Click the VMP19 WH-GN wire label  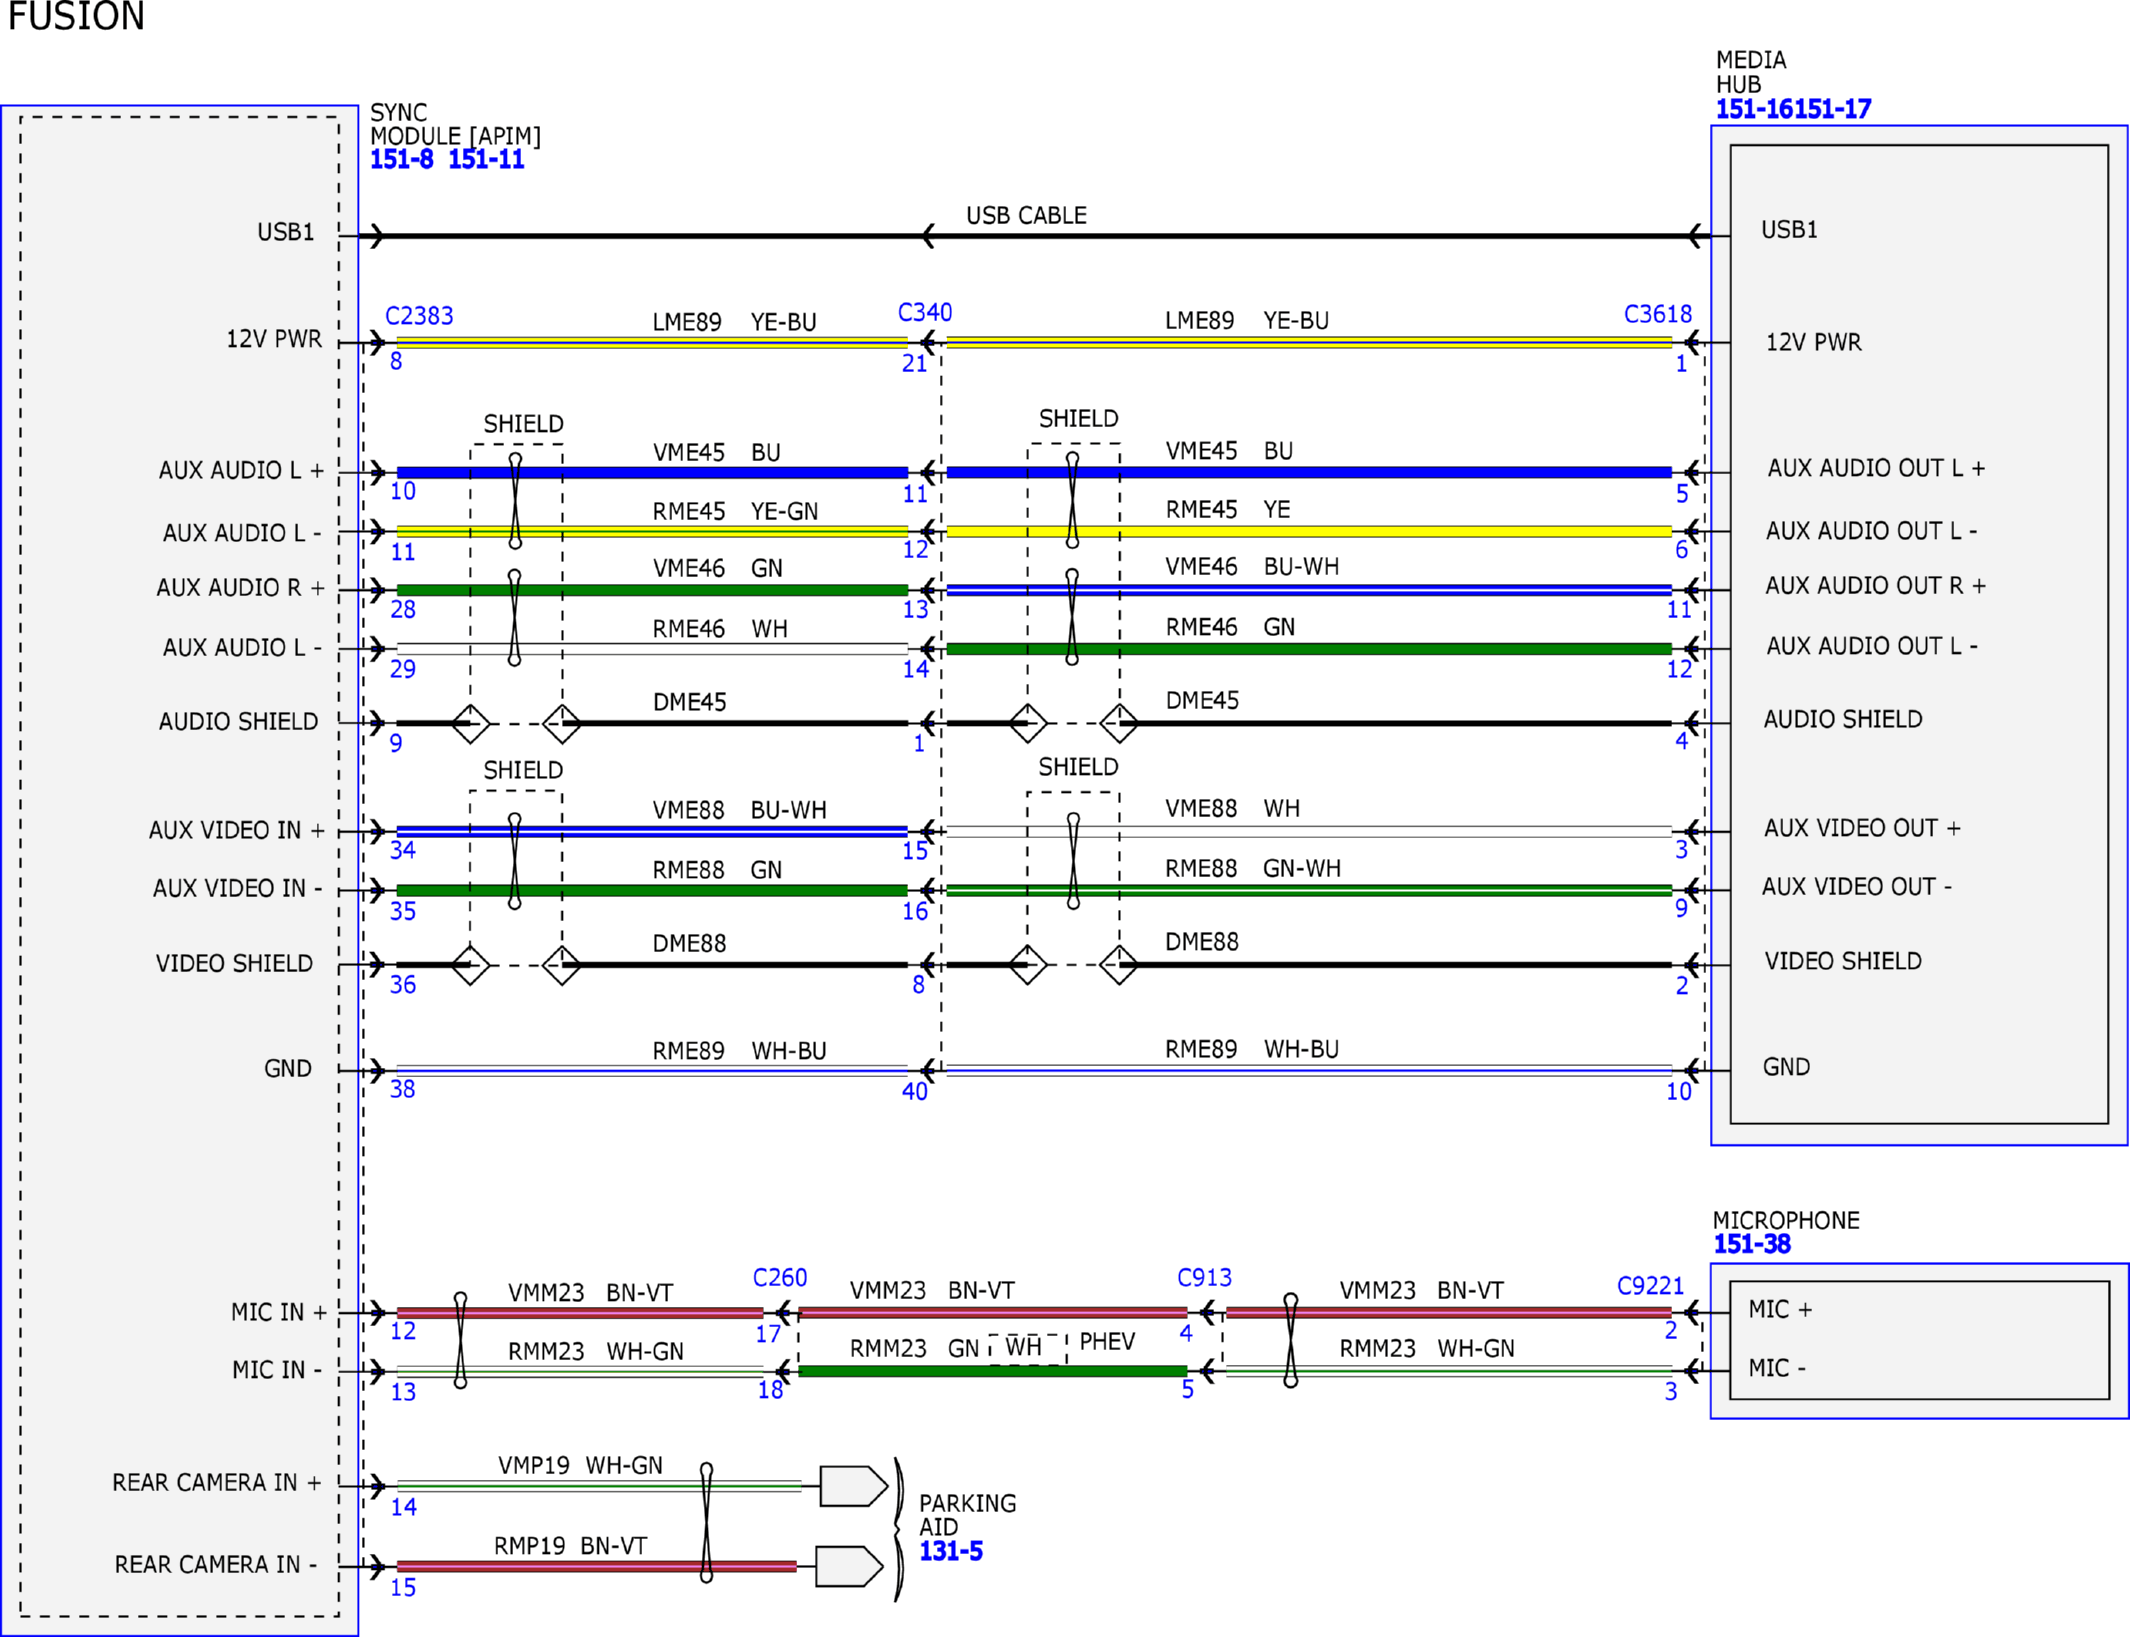(x=580, y=1465)
